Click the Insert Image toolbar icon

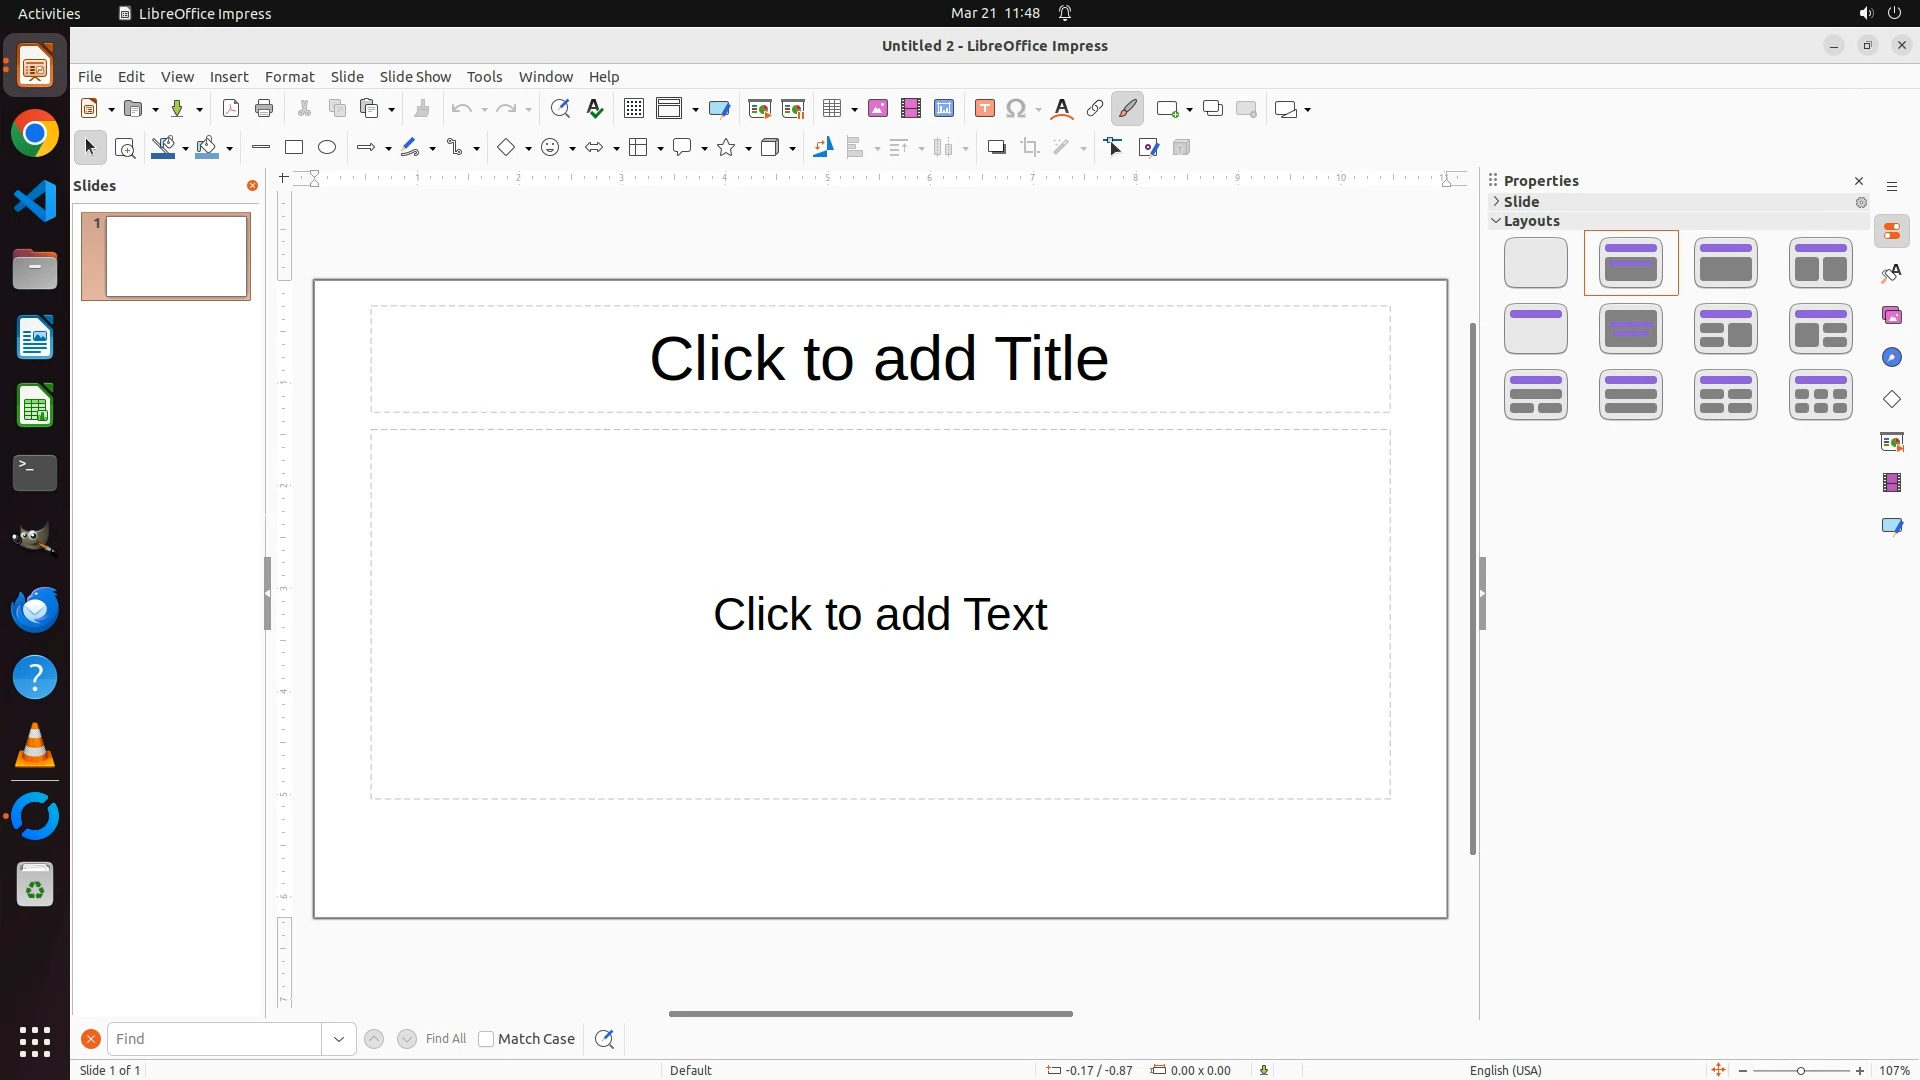click(878, 109)
